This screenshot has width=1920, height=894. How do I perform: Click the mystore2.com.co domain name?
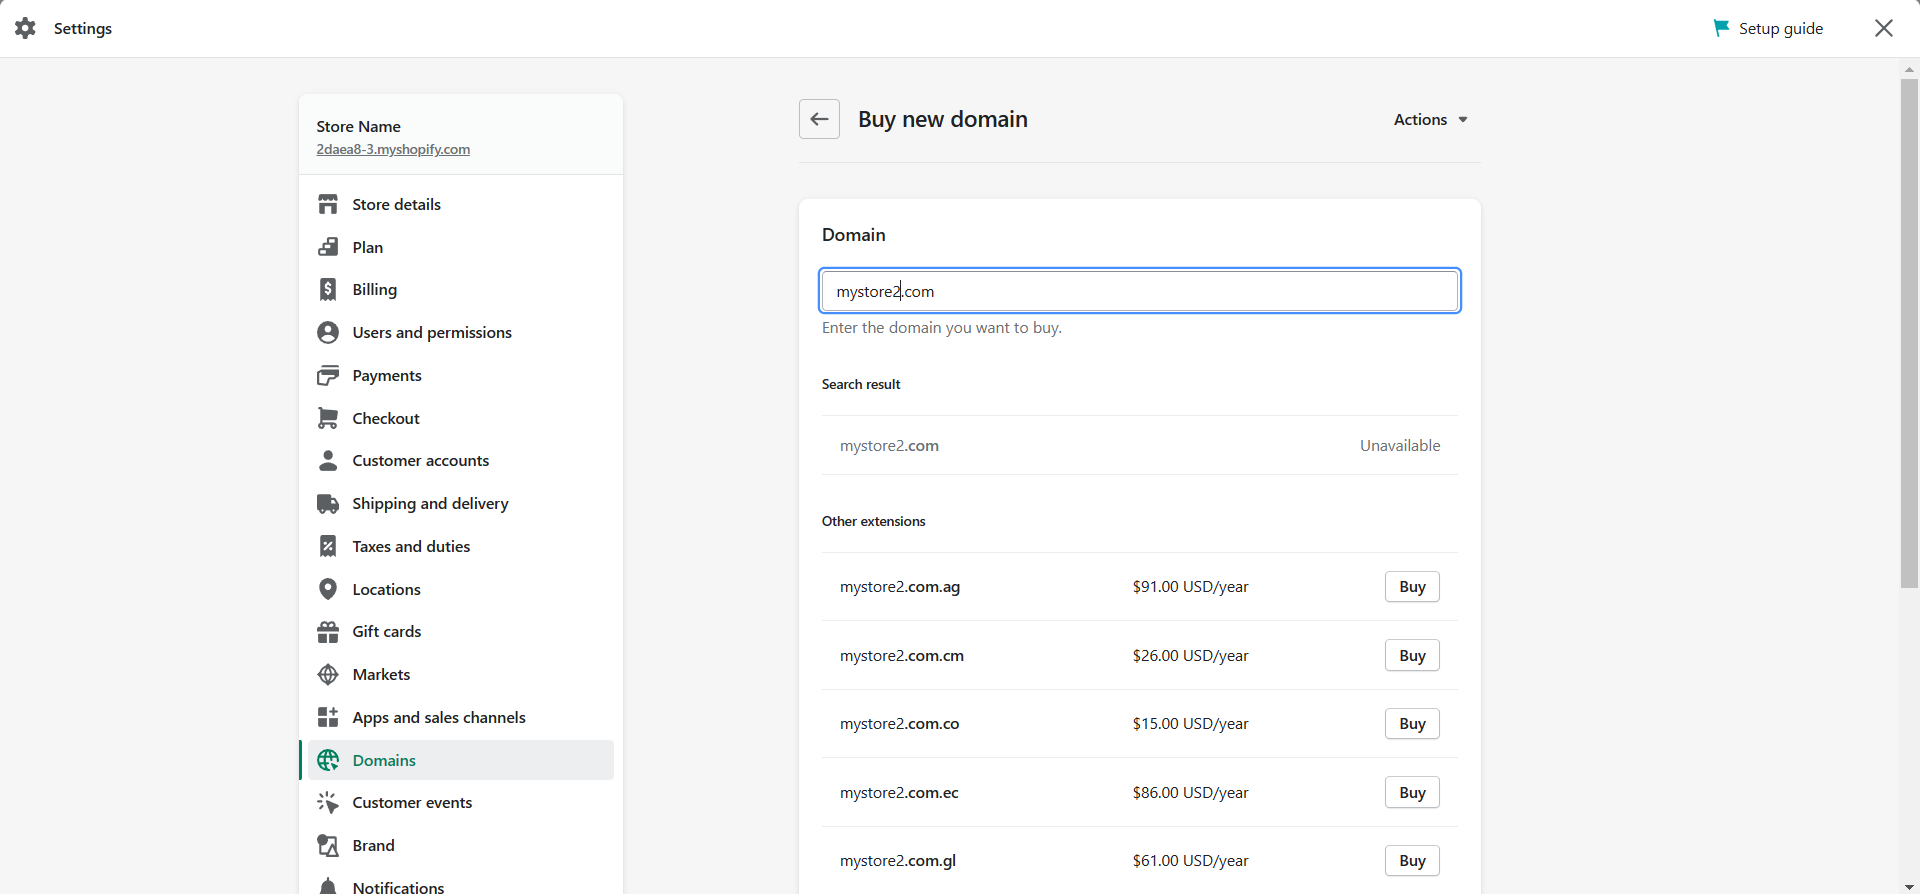(x=899, y=724)
